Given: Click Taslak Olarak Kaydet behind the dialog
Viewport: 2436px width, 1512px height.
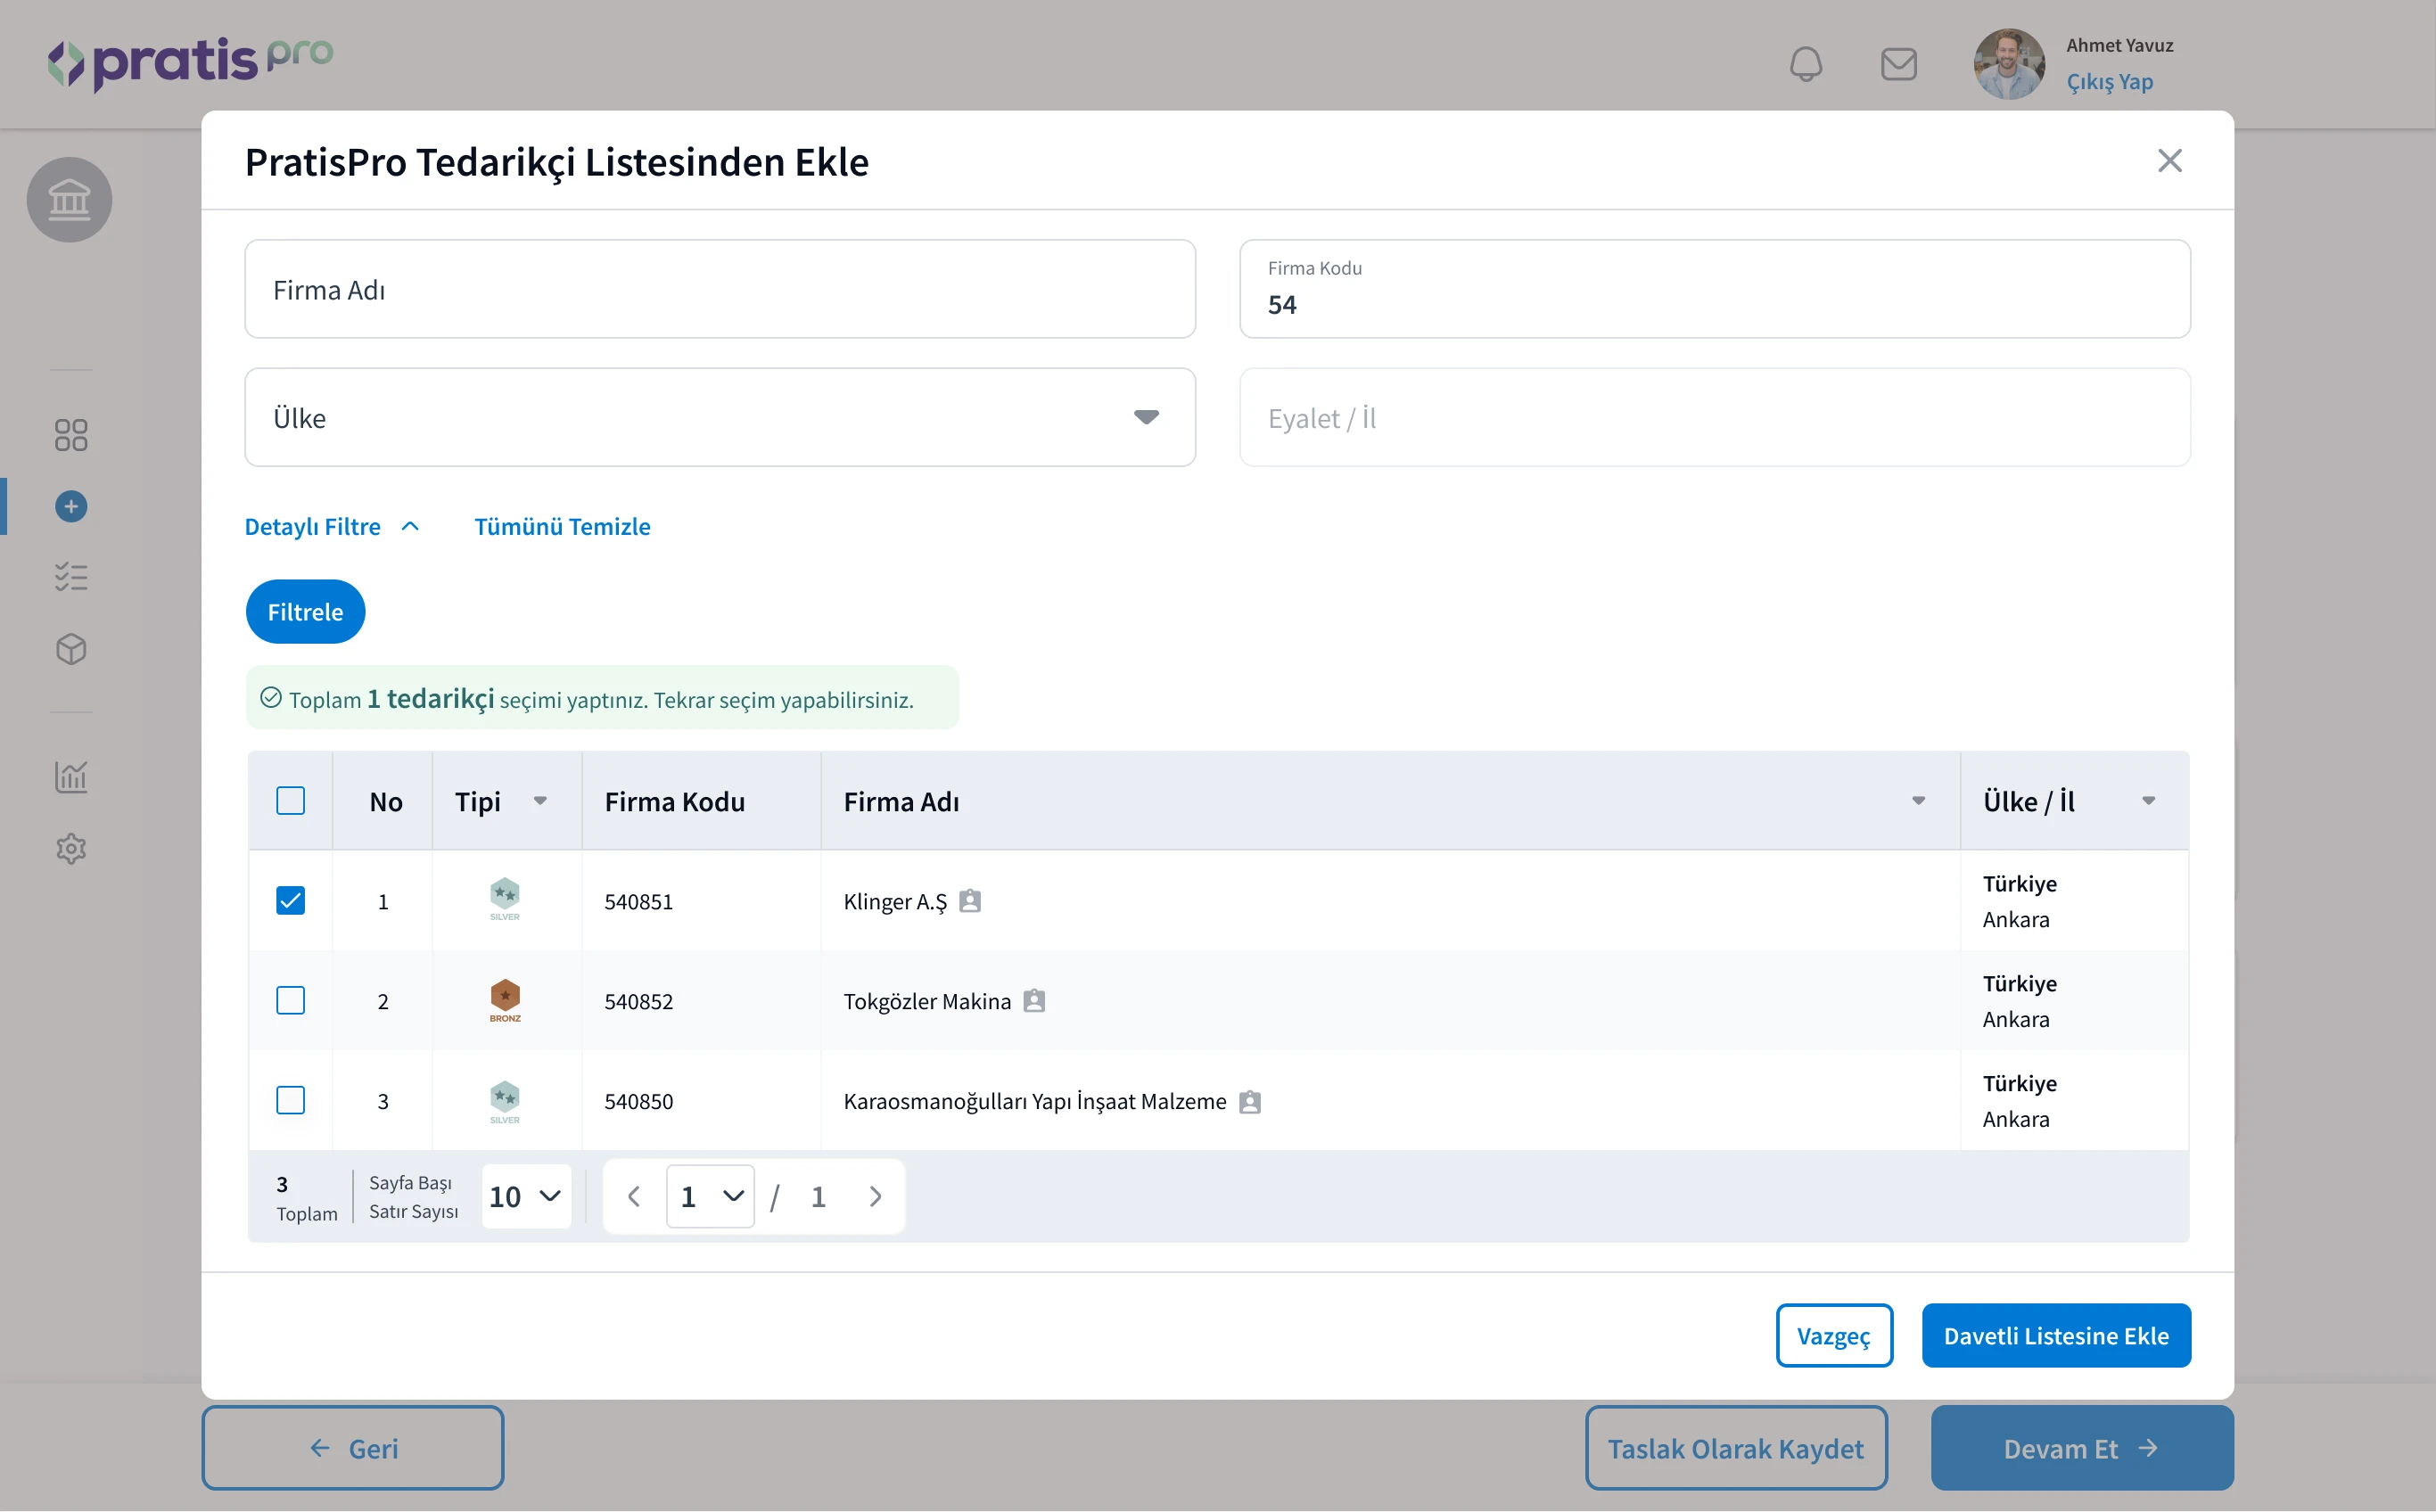Looking at the screenshot, I should pos(1736,1449).
